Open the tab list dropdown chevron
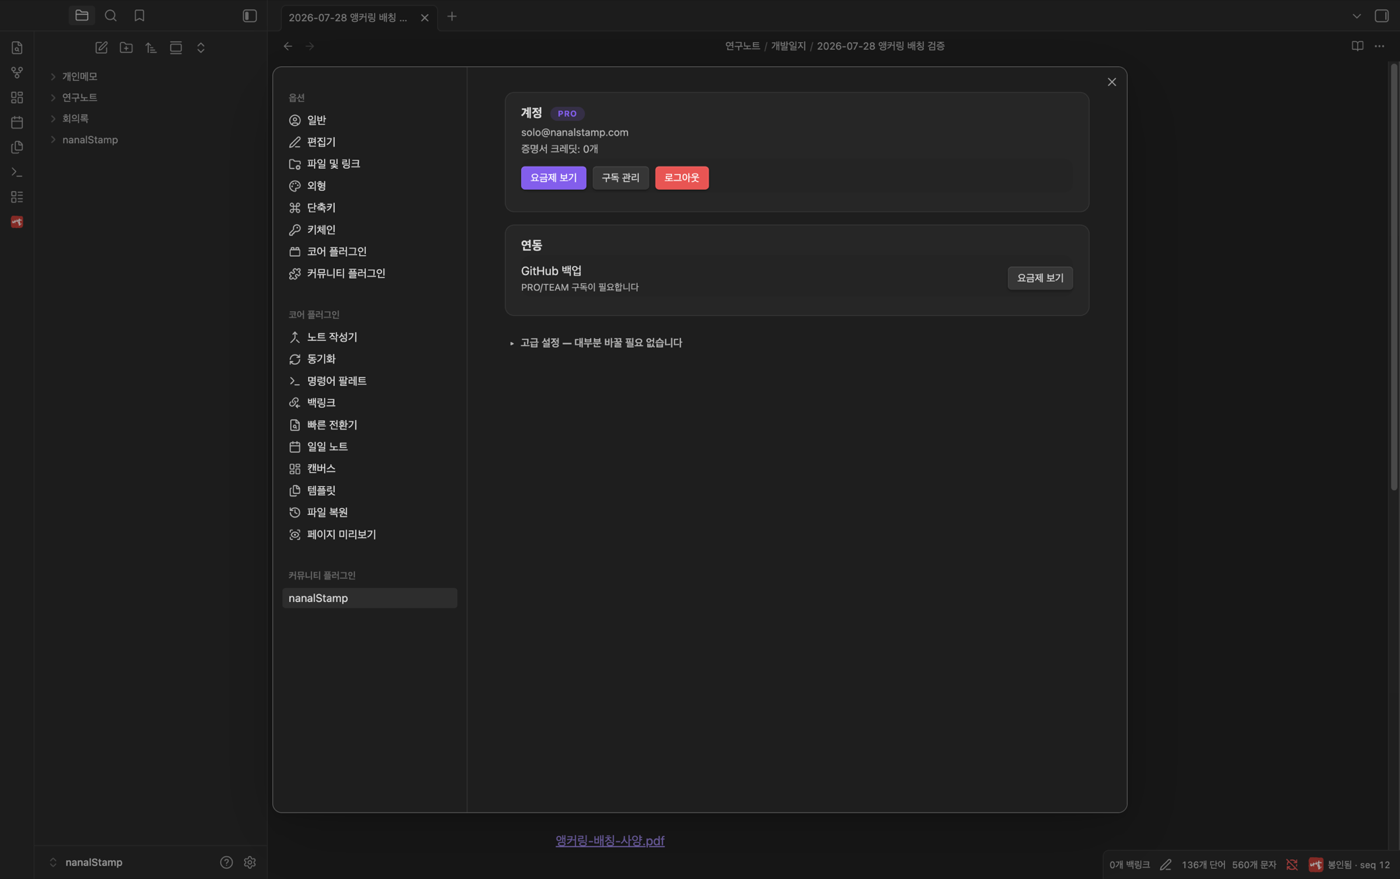1400x879 pixels. (x=1357, y=16)
